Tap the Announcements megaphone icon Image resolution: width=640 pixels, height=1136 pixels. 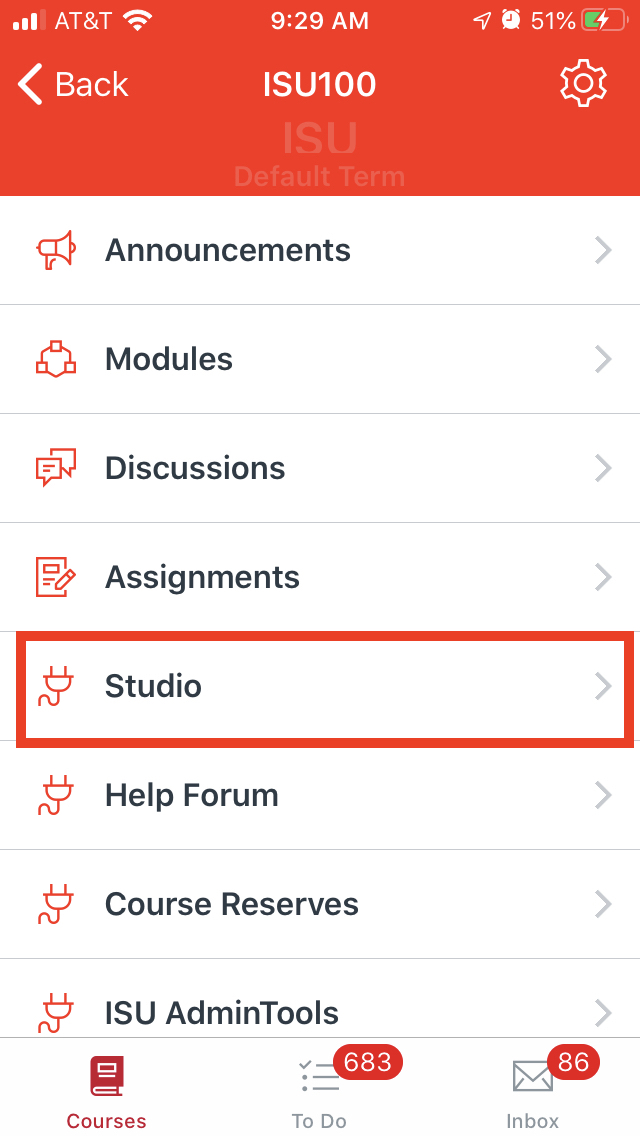pyautogui.click(x=56, y=250)
